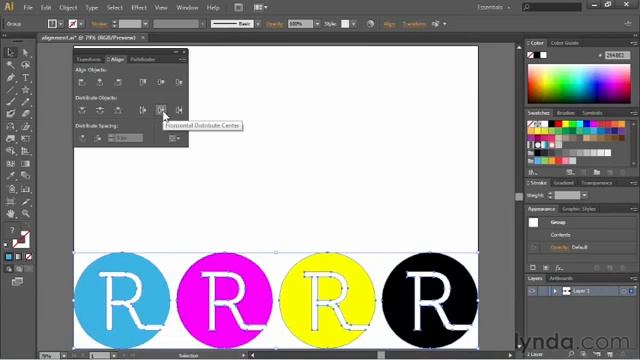Click Horizontal Distribute Right icon
The width and height of the screenshot is (640, 360).
tap(179, 110)
